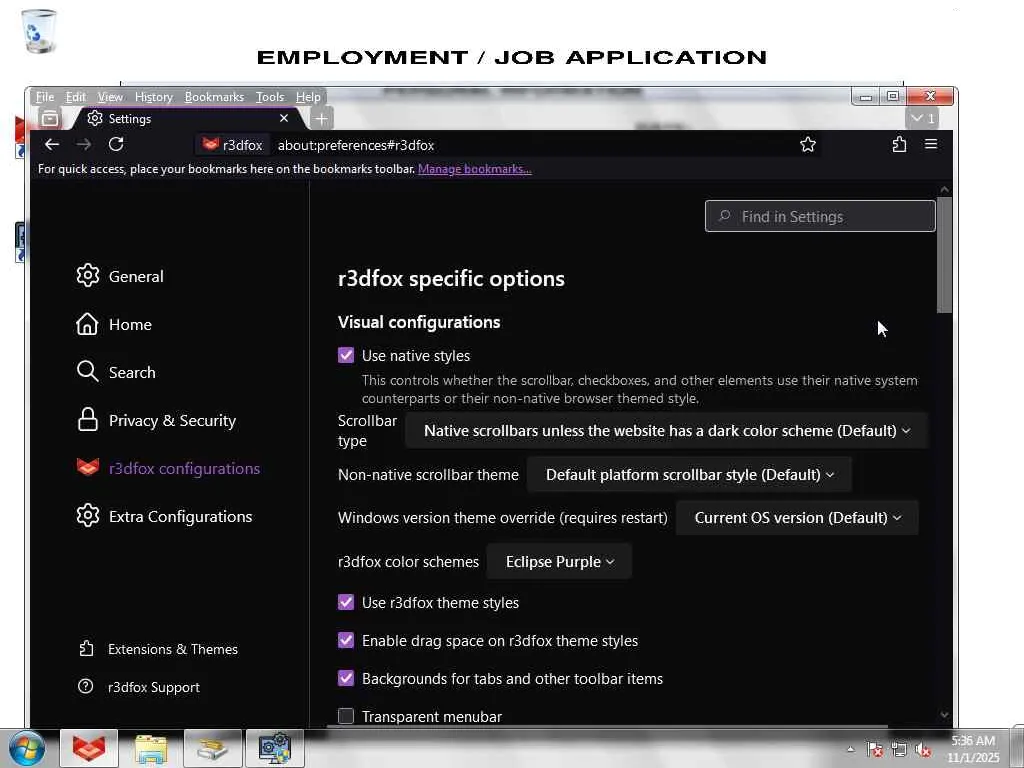Click the muted volume tray icon
This screenshot has width=1024, height=768.
tap(923, 749)
